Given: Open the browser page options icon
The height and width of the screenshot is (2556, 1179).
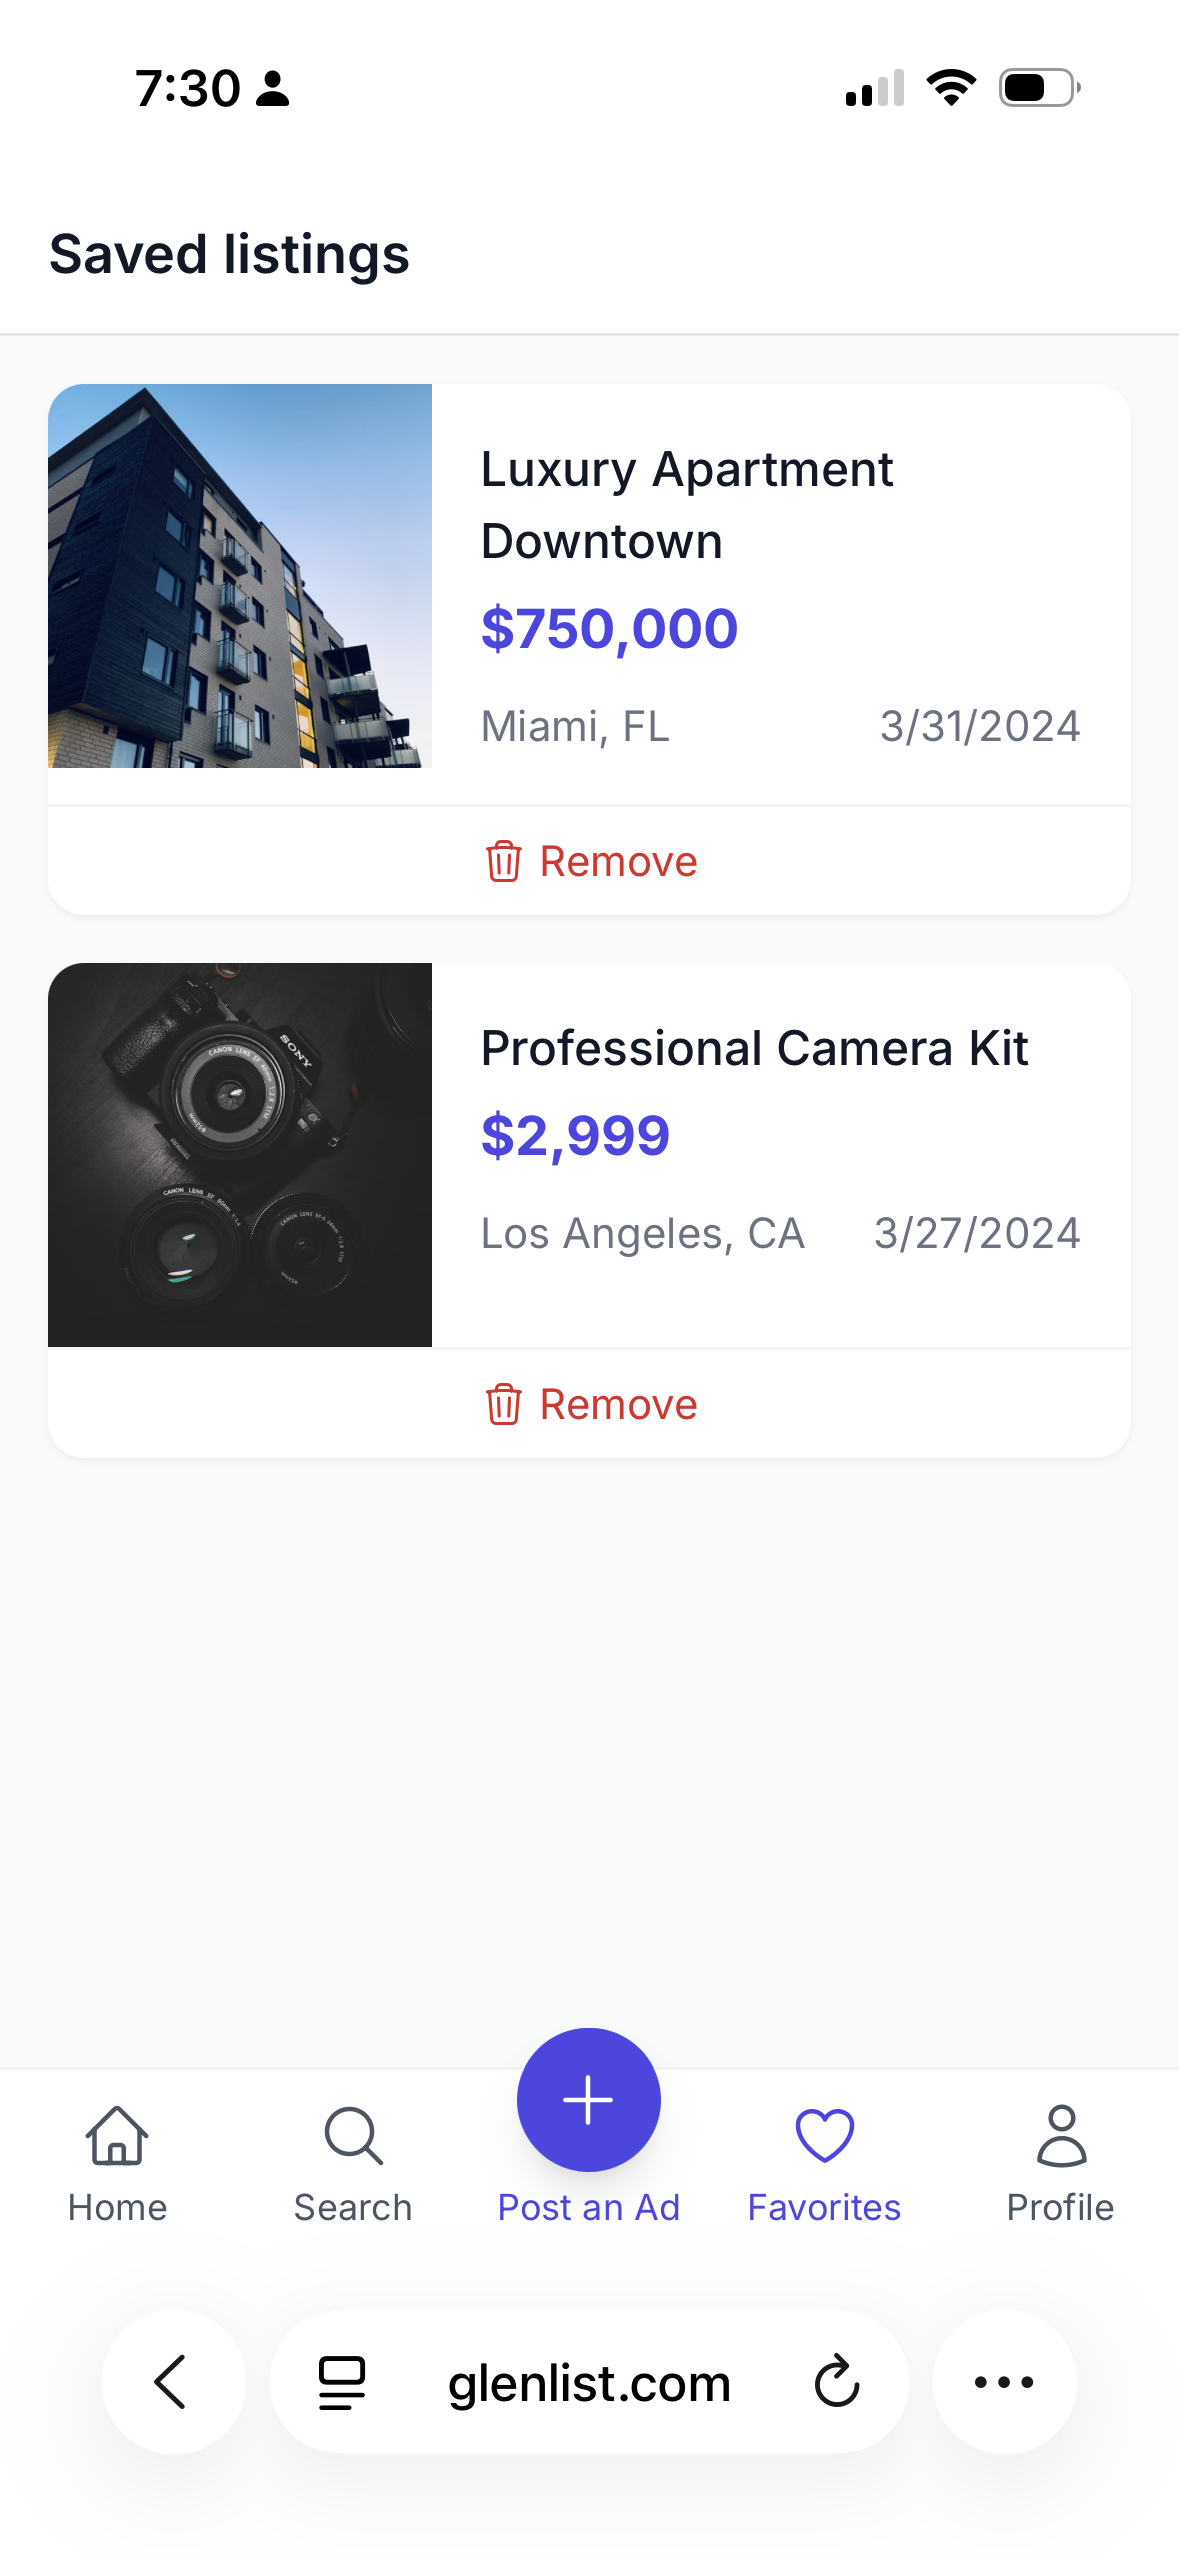Looking at the screenshot, I should (342, 2381).
